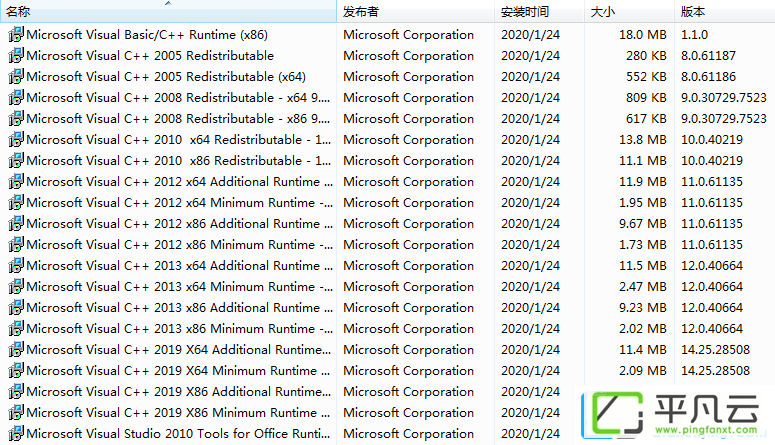The height and width of the screenshot is (445, 775).
Task: Click icon of Visual C++ 2013 x64 Minimum Runtime
Action: (x=16, y=287)
